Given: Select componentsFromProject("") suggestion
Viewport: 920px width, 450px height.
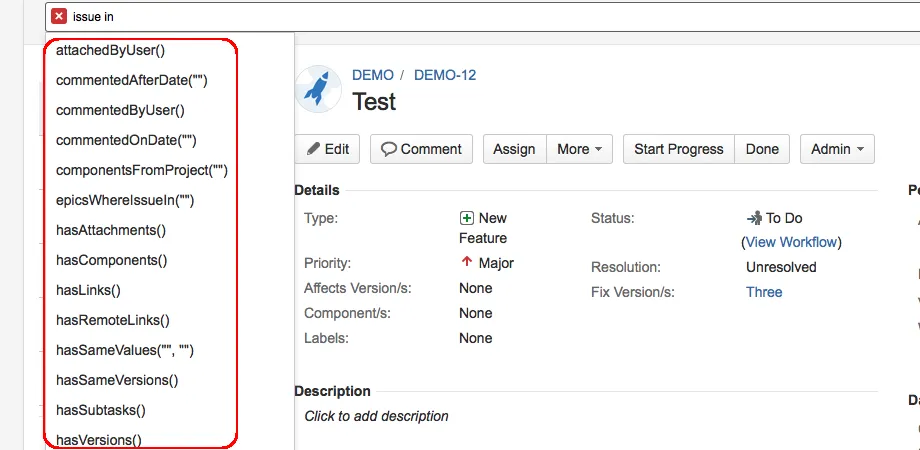Looking at the screenshot, I should [141, 170].
